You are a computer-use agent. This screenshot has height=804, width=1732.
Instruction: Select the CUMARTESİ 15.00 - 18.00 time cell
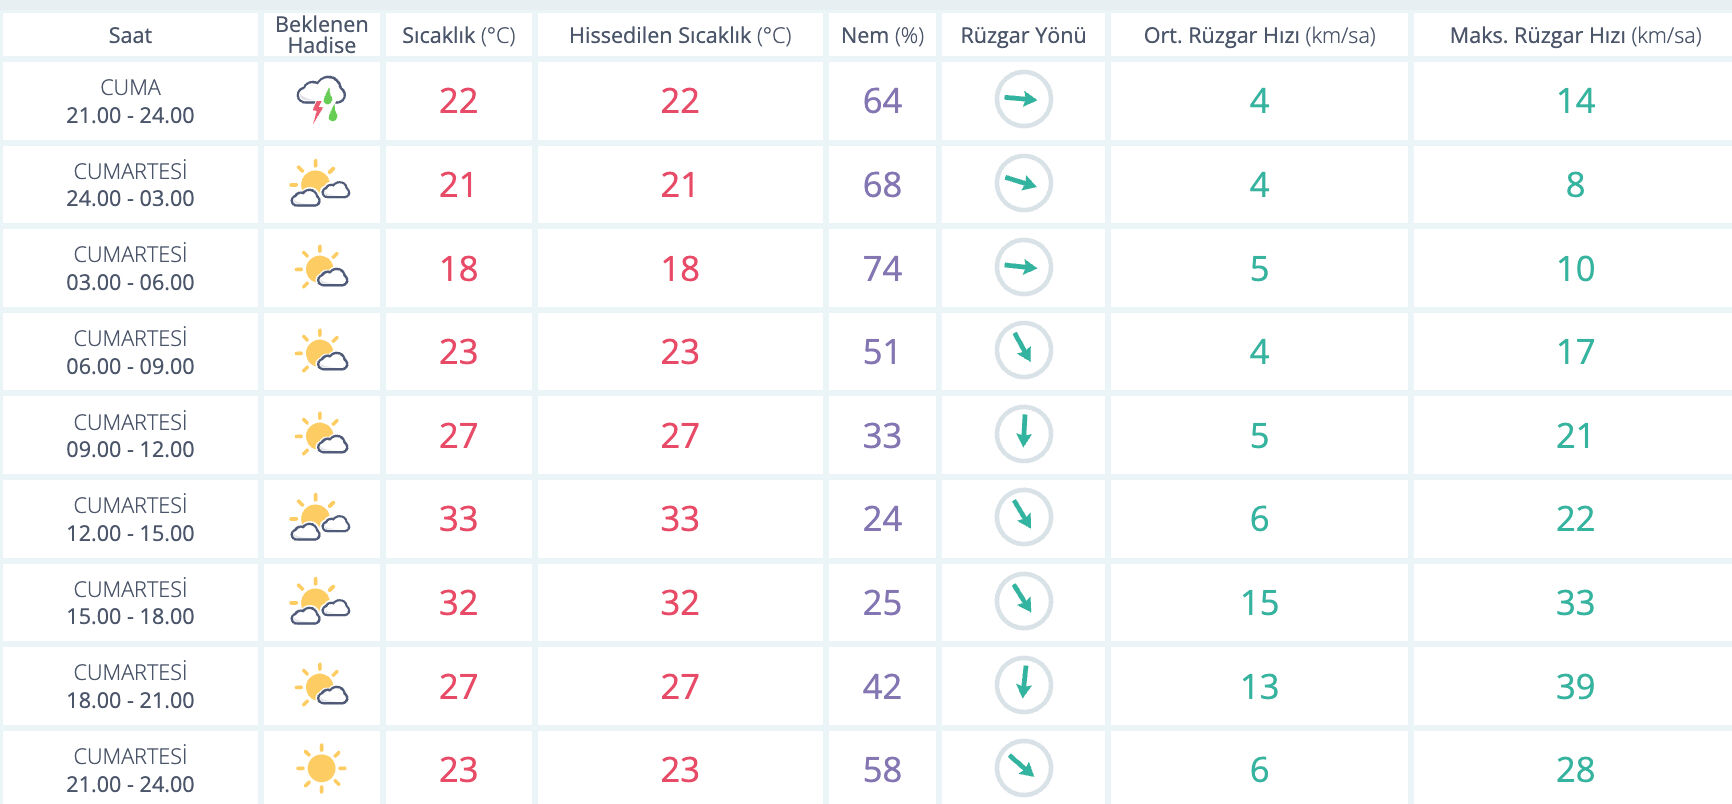130,603
